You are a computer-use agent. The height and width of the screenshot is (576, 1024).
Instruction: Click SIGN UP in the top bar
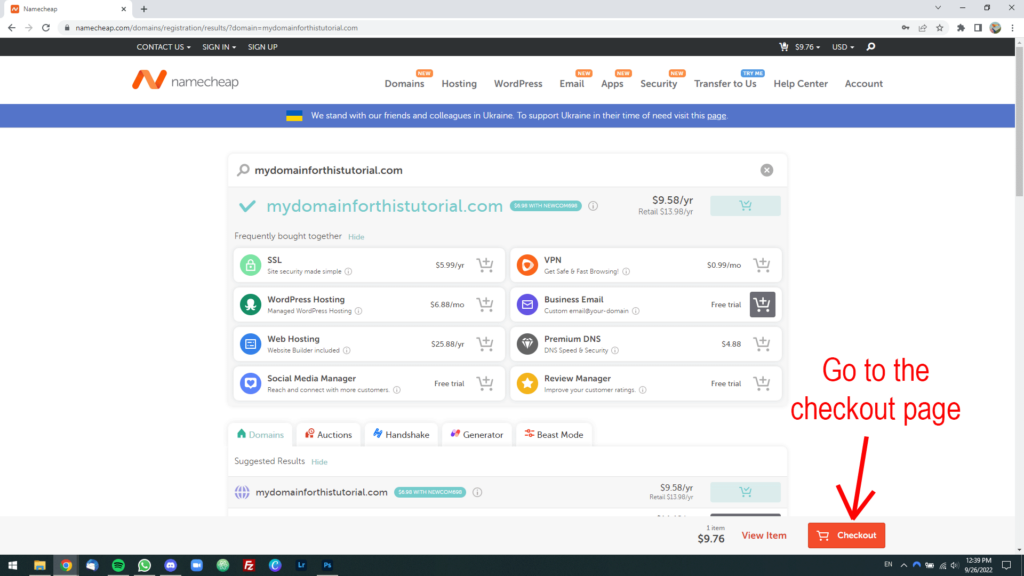click(263, 47)
